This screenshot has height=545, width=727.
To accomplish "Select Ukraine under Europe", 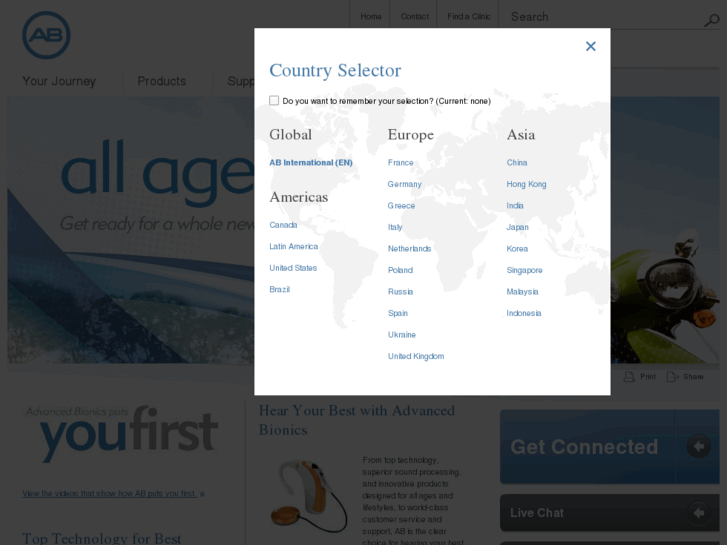I will pos(402,335).
